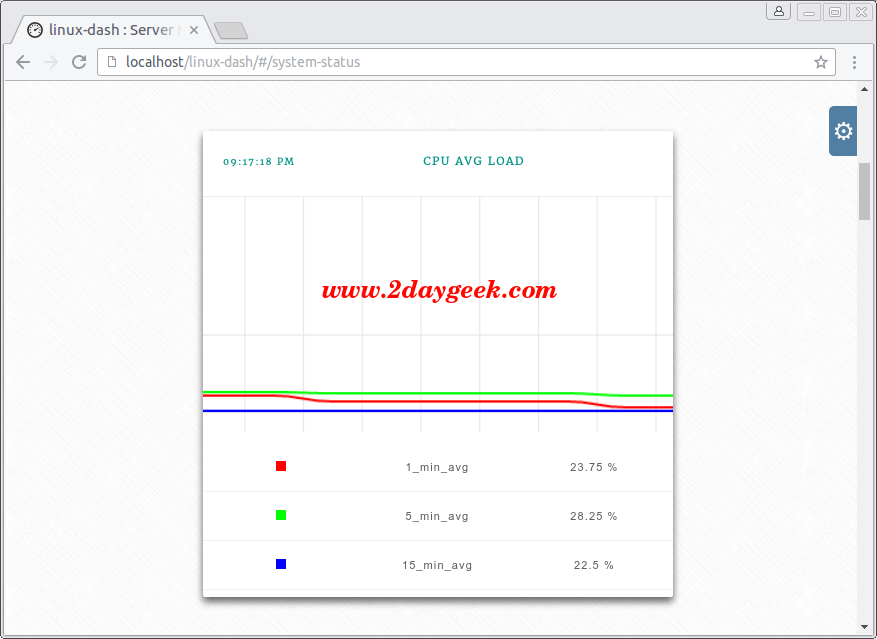Image resolution: width=877 pixels, height=639 pixels.
Task: Select the linux-dash : Server tab
Action: [112, 30]
